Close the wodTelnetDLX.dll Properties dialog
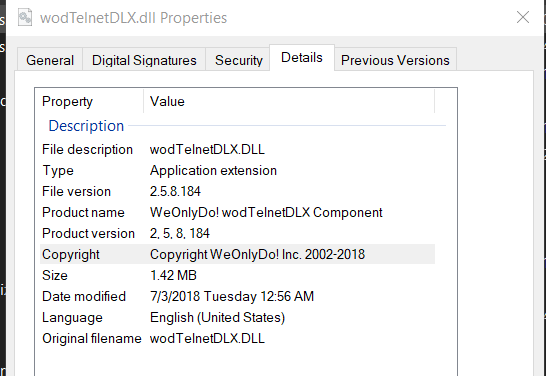This screenshot has height=376, width=546. click(x=523, y=17)
